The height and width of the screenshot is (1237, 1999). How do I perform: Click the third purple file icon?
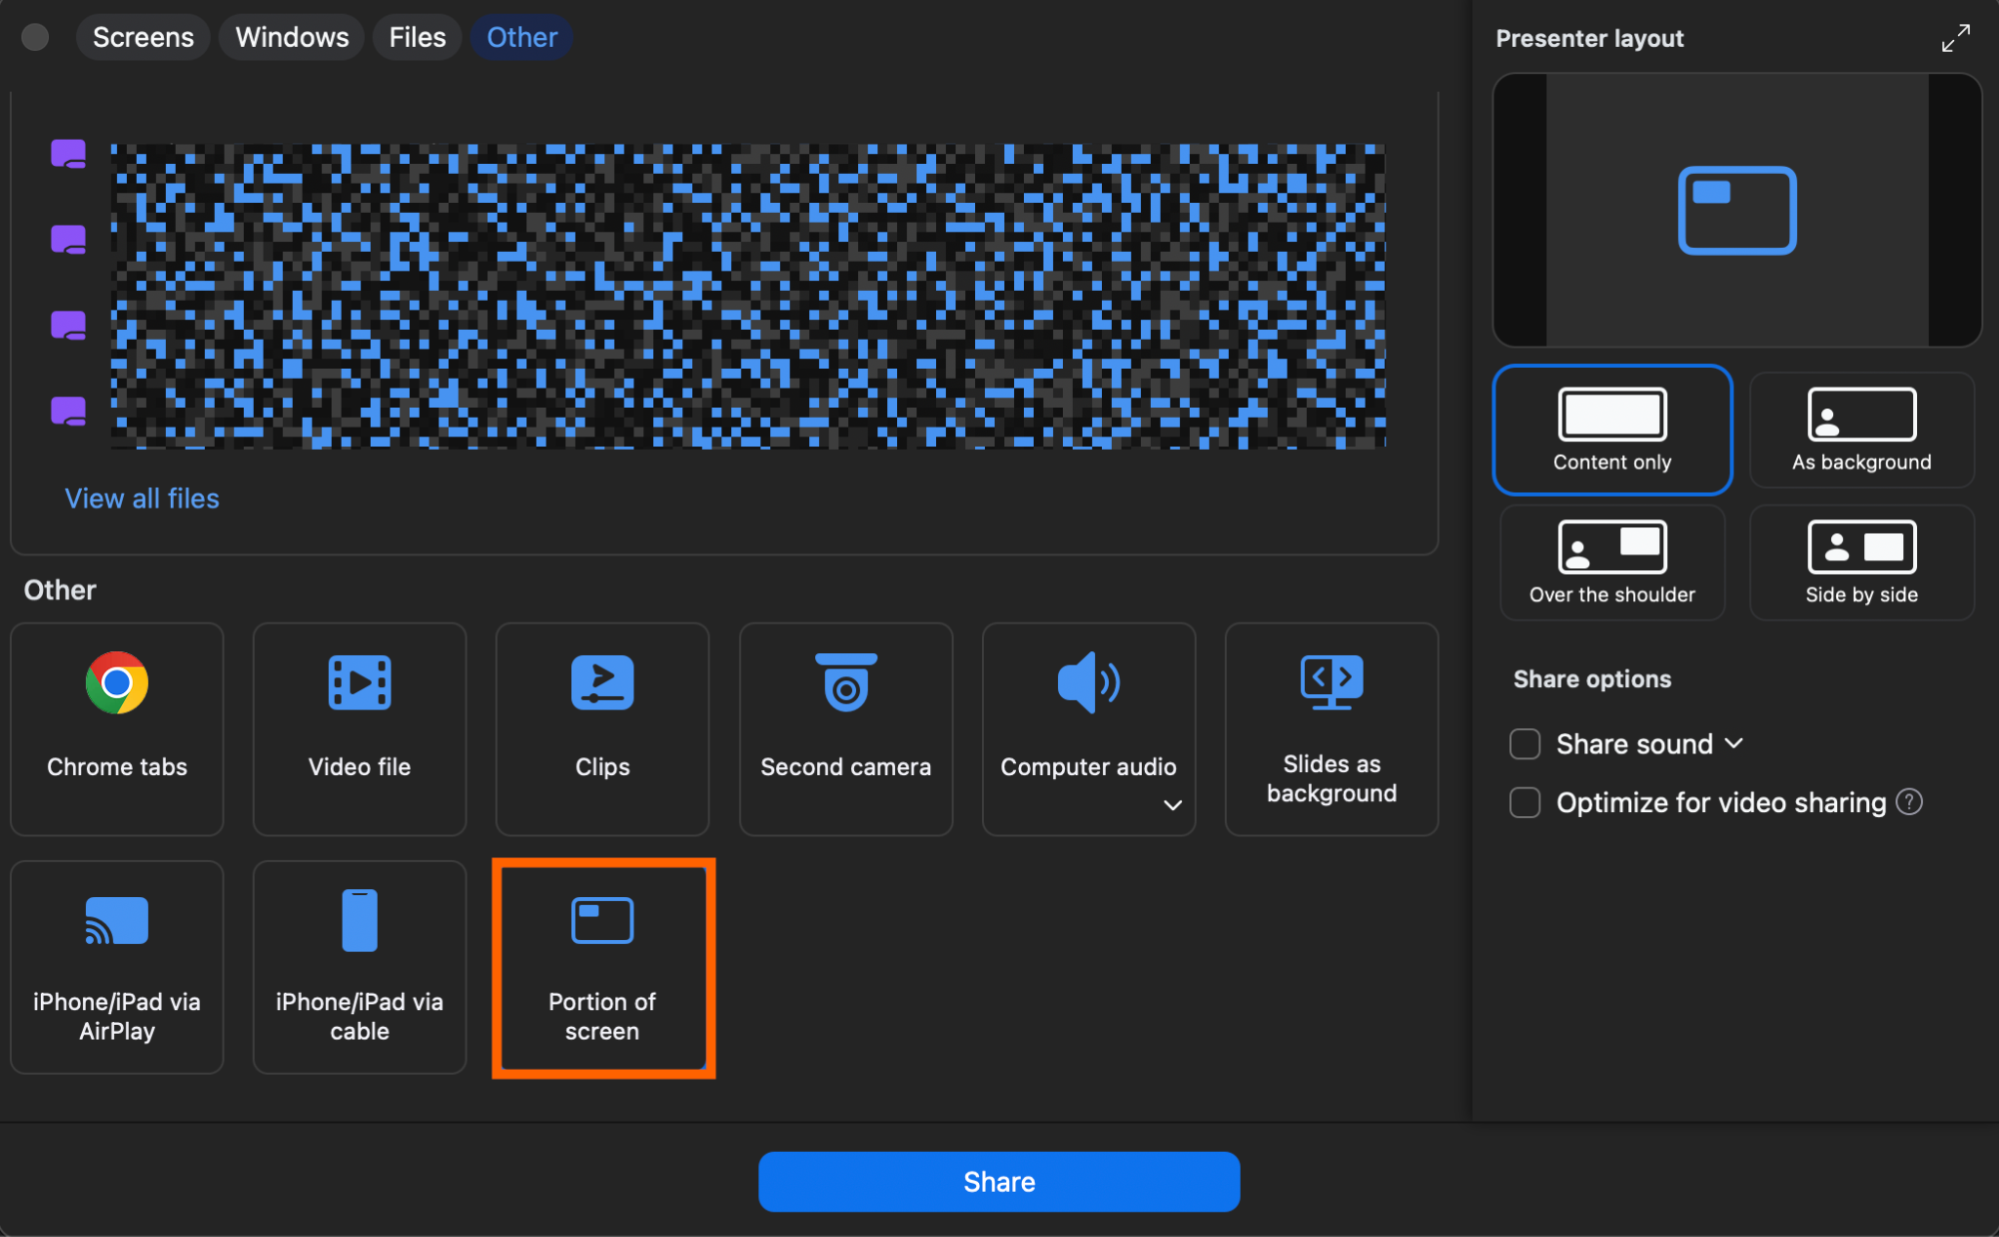68,326
